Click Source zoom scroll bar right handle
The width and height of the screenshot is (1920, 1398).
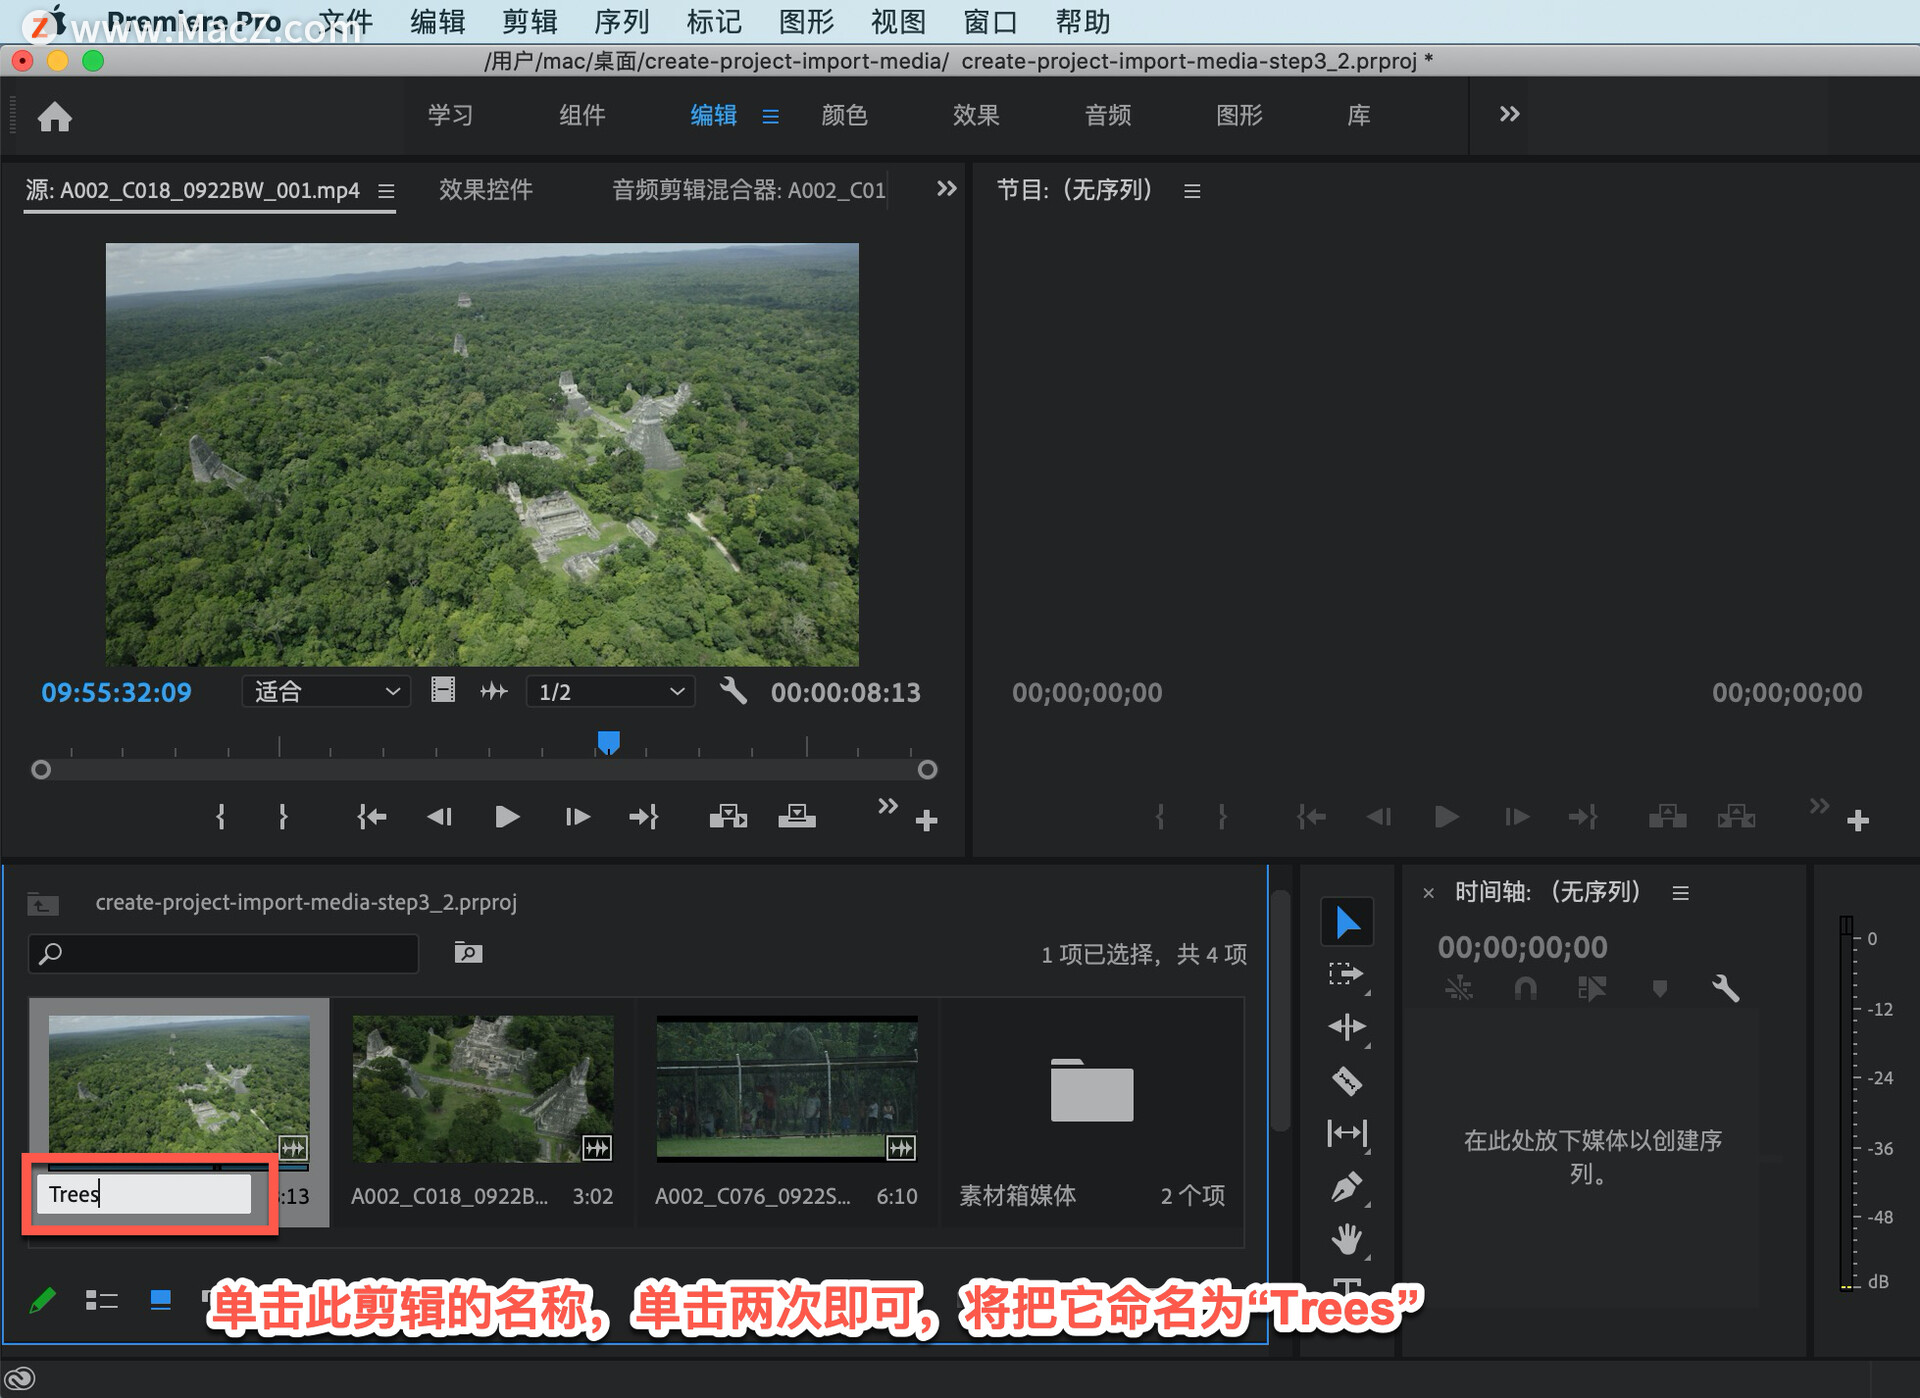927,769
